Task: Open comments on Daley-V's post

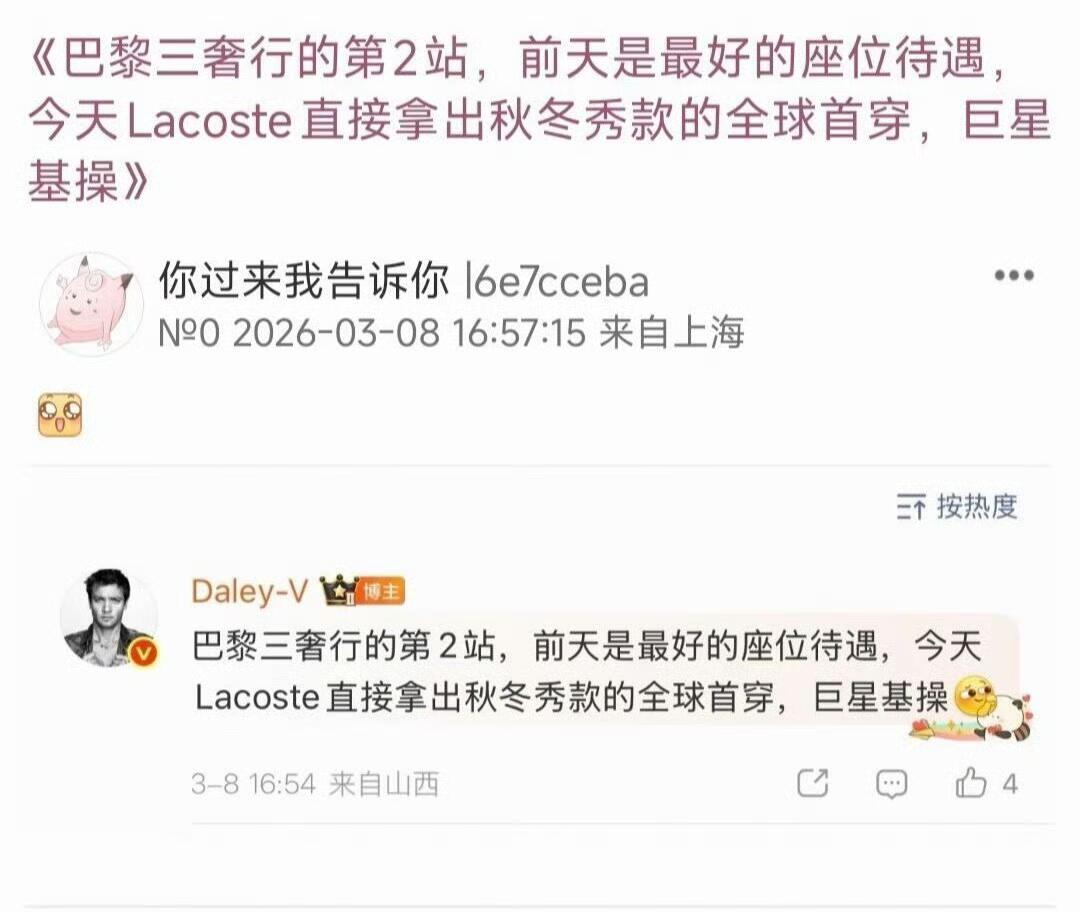Action: 891,784
